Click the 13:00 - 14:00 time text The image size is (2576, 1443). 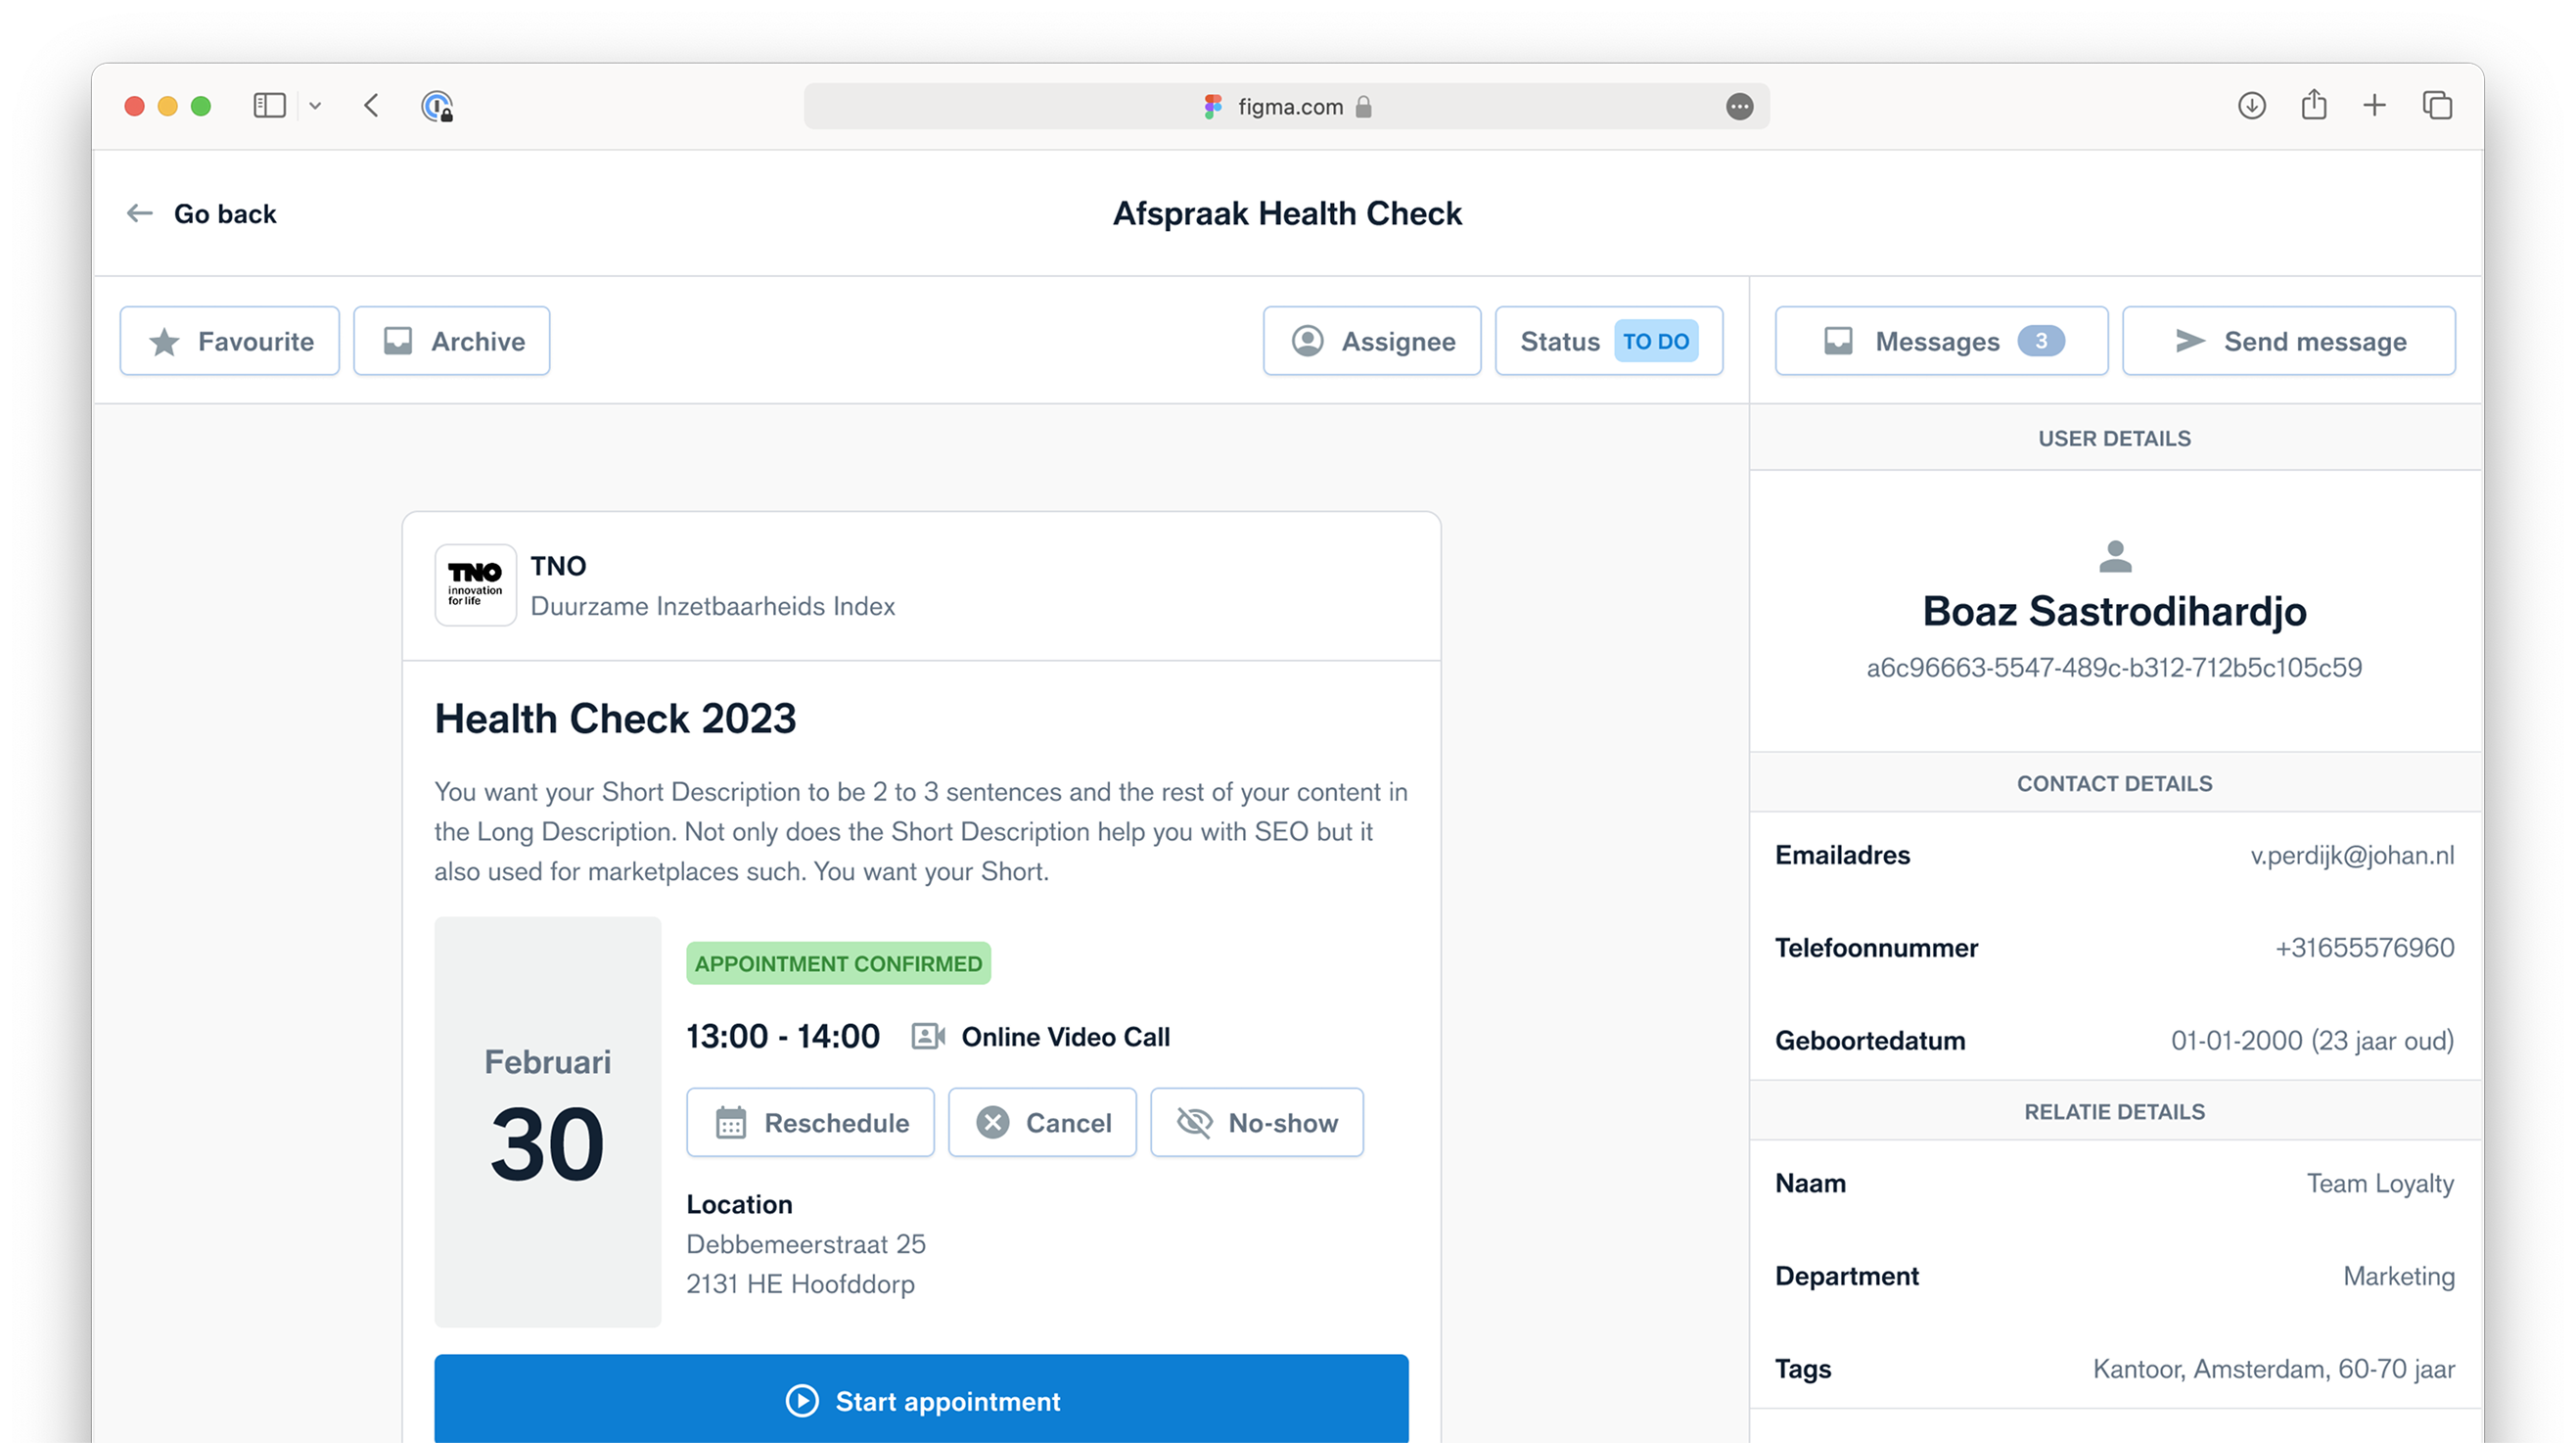pos(782,1036)
